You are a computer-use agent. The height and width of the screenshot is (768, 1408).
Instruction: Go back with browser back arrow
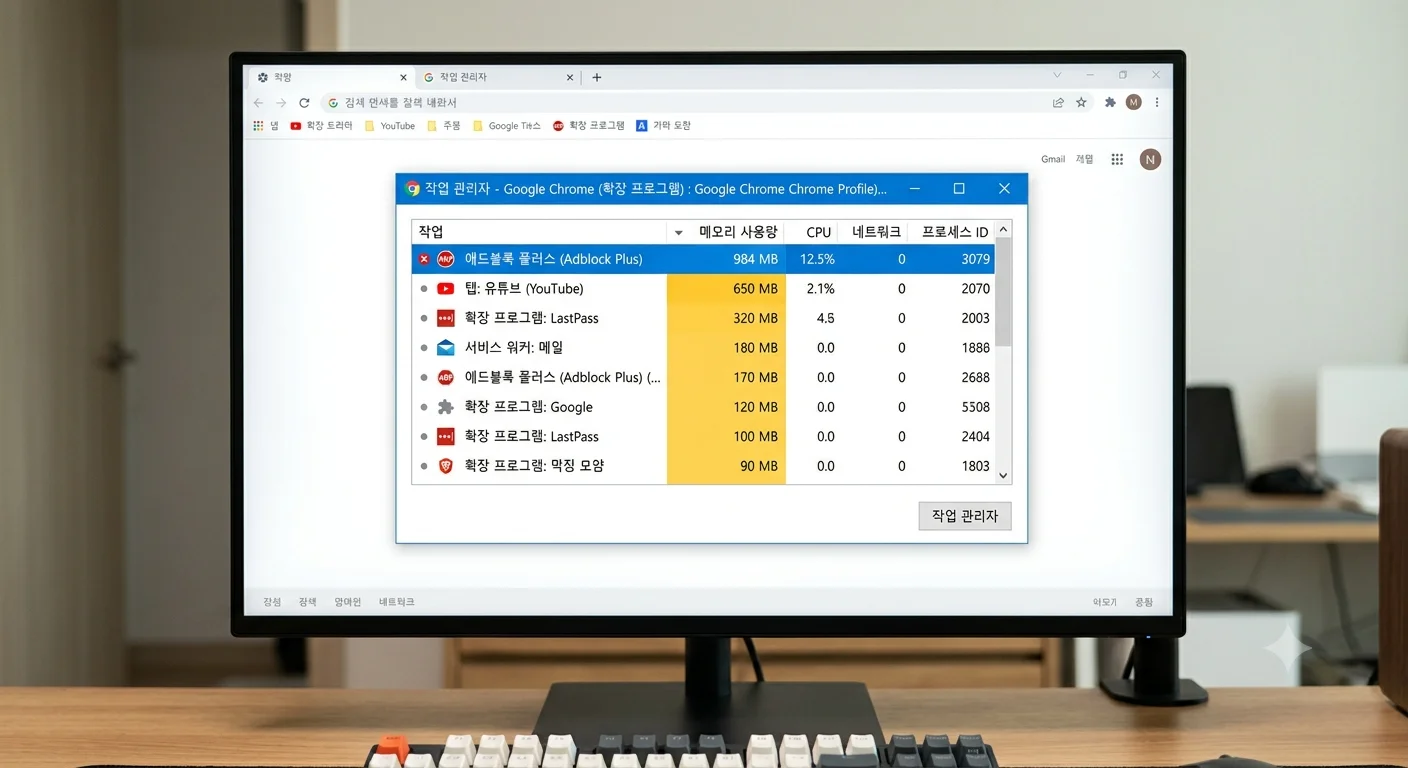(x=259, y=103)
